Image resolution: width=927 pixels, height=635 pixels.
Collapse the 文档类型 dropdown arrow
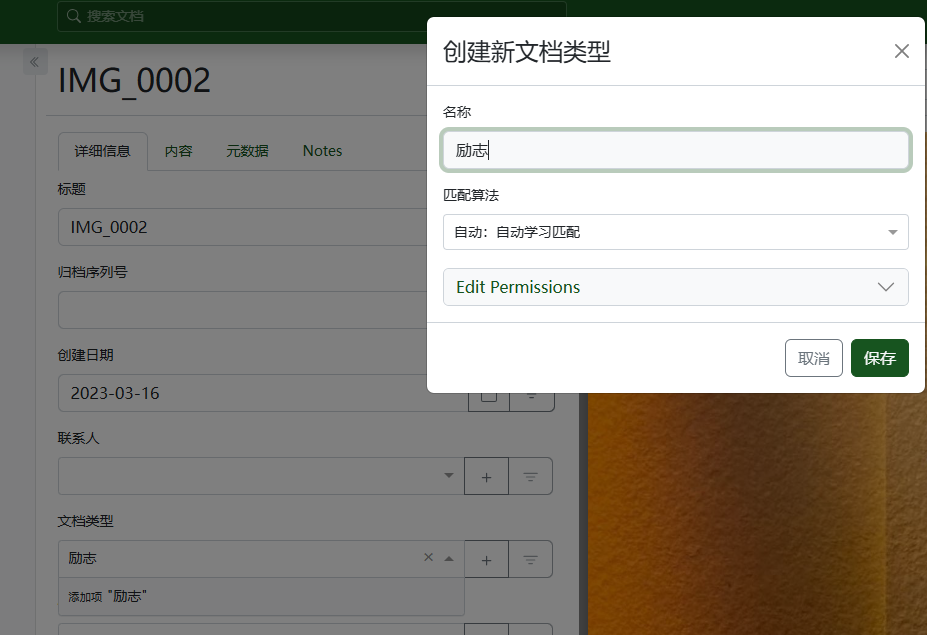[x=449, y=558]
